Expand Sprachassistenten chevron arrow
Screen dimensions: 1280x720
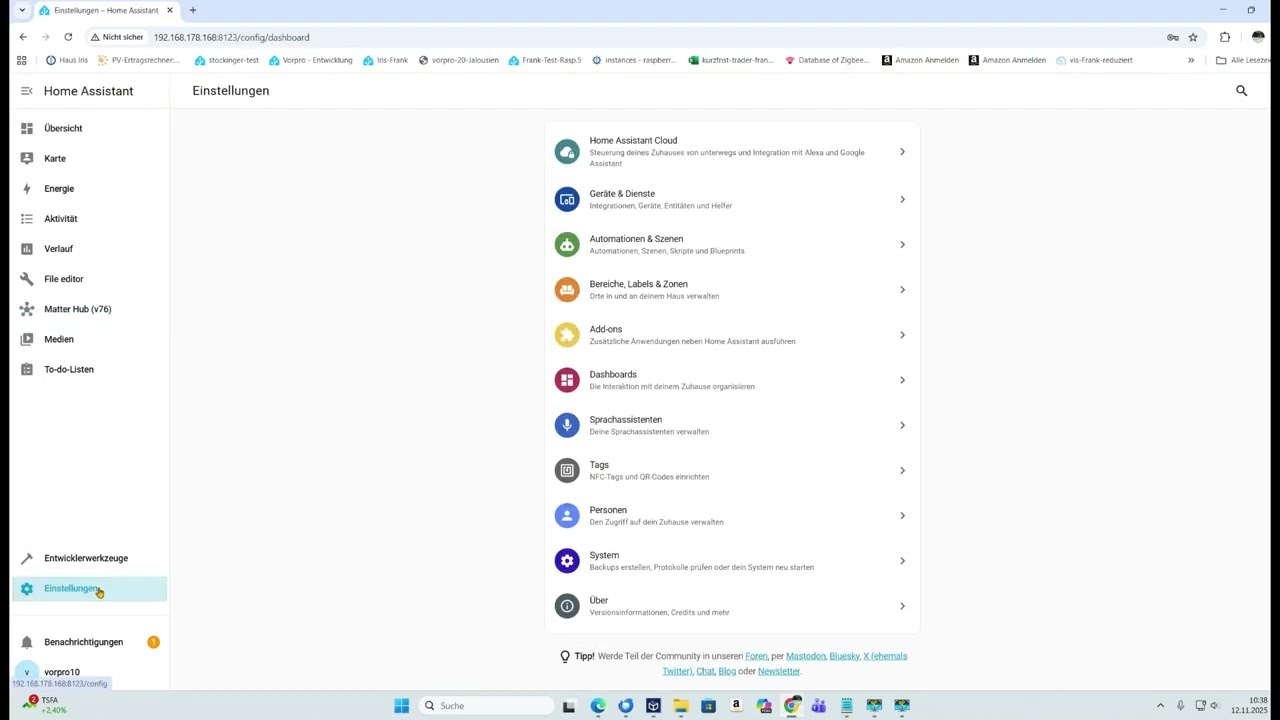[902, 425]
